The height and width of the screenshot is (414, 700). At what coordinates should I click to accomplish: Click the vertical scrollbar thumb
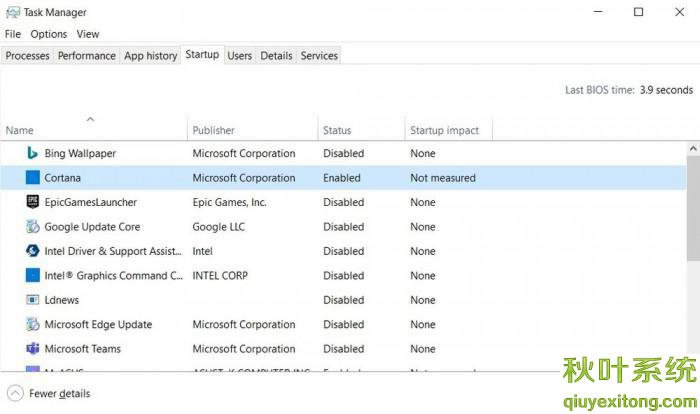[x=693, y=208]
